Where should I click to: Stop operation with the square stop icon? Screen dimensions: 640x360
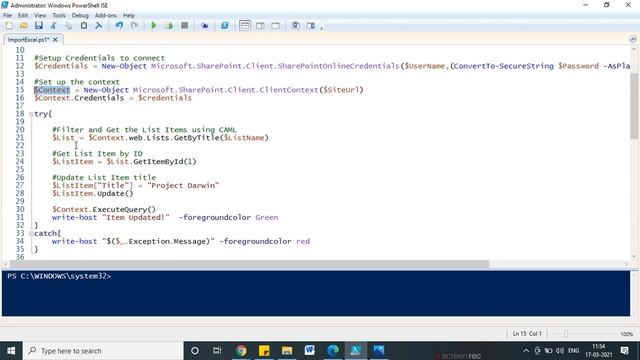click(x=184, y=26)
